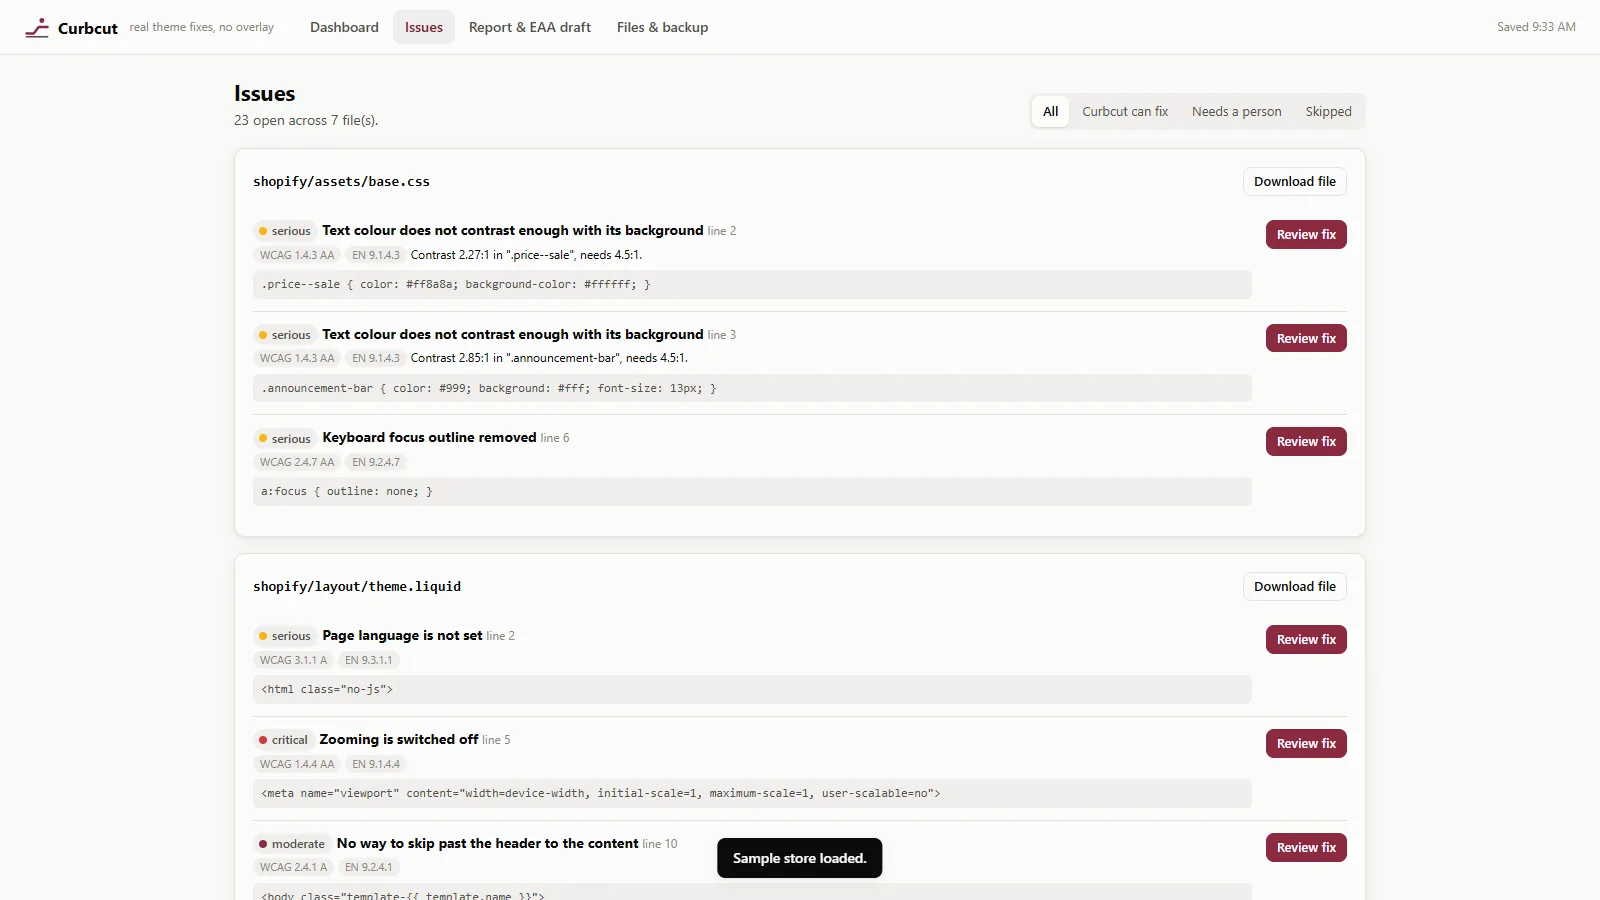
Task: Click the a:focus outline none code snippet
Action: tap(752, 491)
